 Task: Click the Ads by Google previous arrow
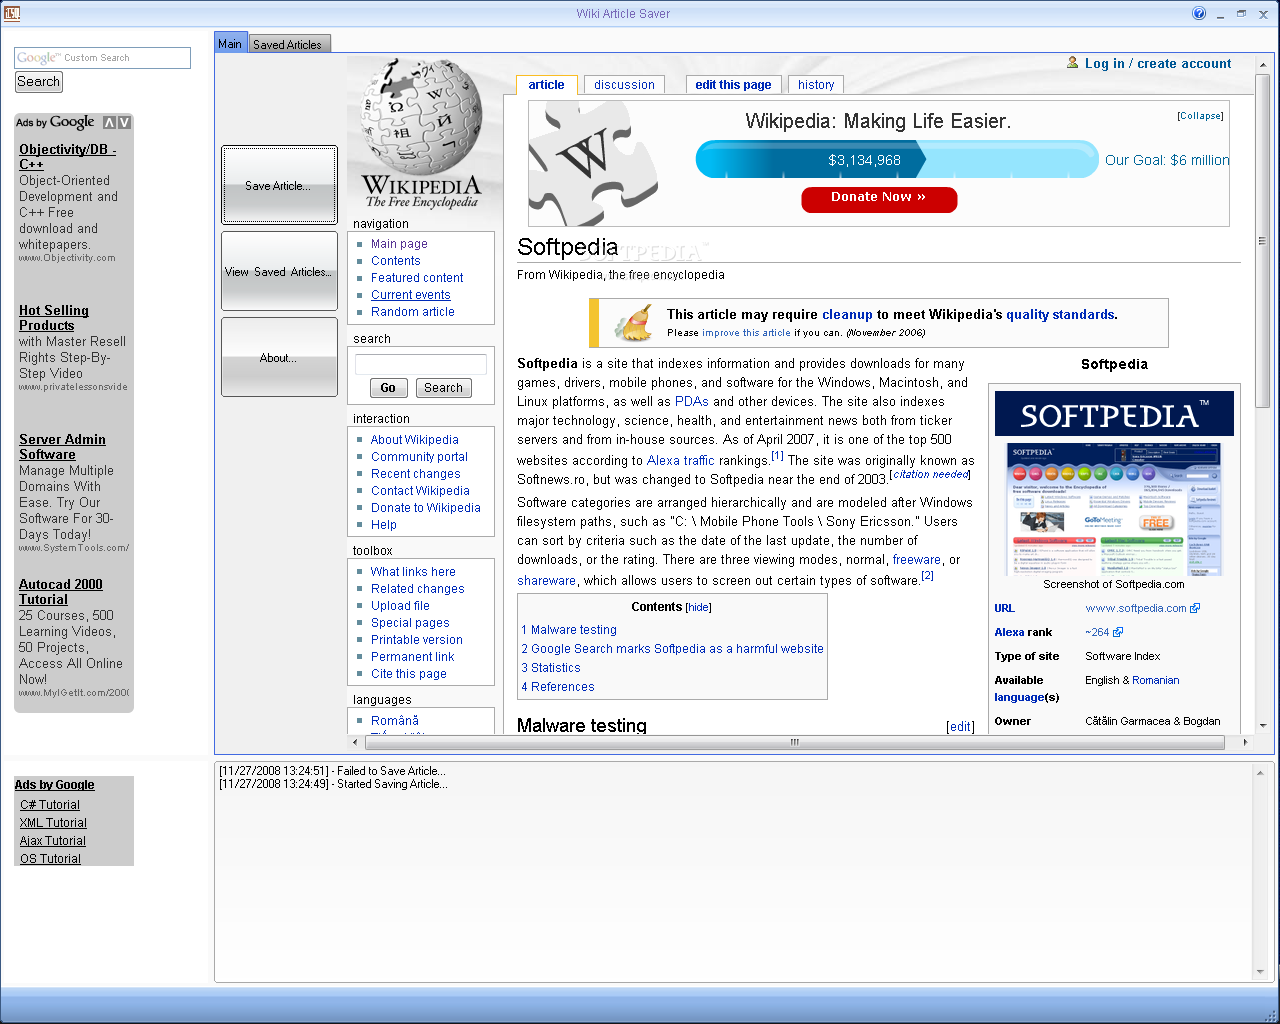pos(109,122)
